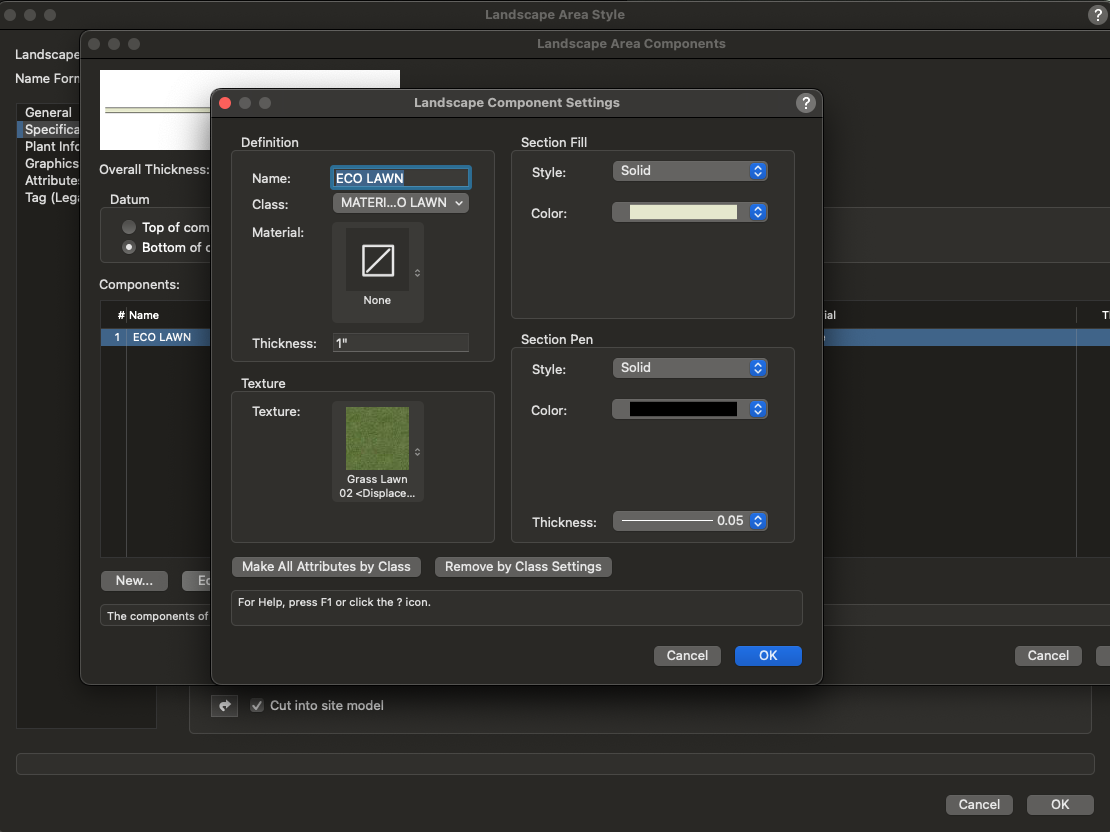1110x832 pixels.
Task: Click the help question mark in Landscape Component Settings
Action: point(806,103)
